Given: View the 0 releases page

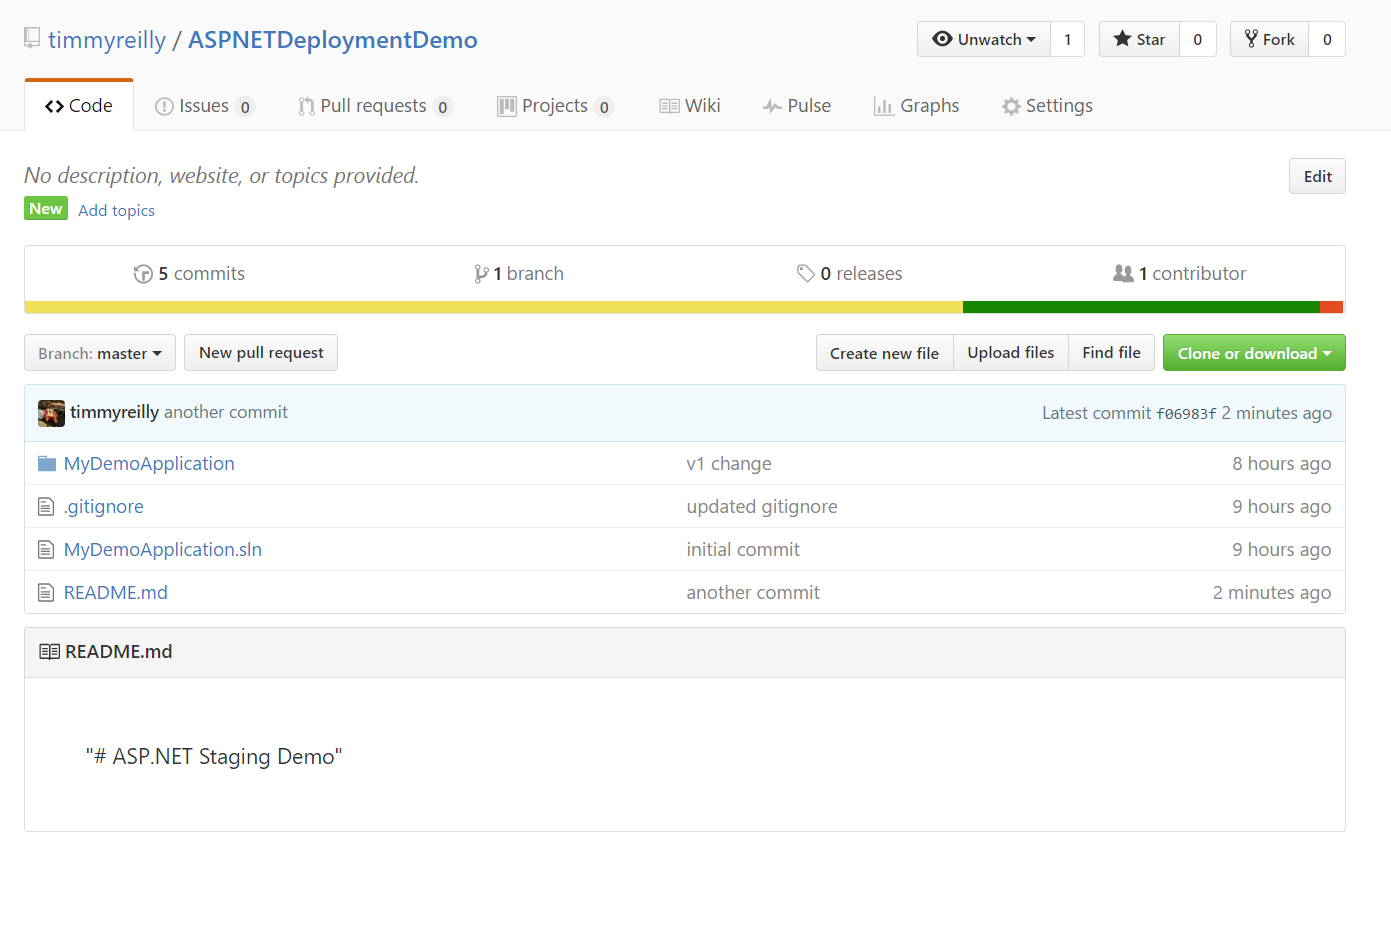Looking at the screenshot, I should click(x=850, y=274).
